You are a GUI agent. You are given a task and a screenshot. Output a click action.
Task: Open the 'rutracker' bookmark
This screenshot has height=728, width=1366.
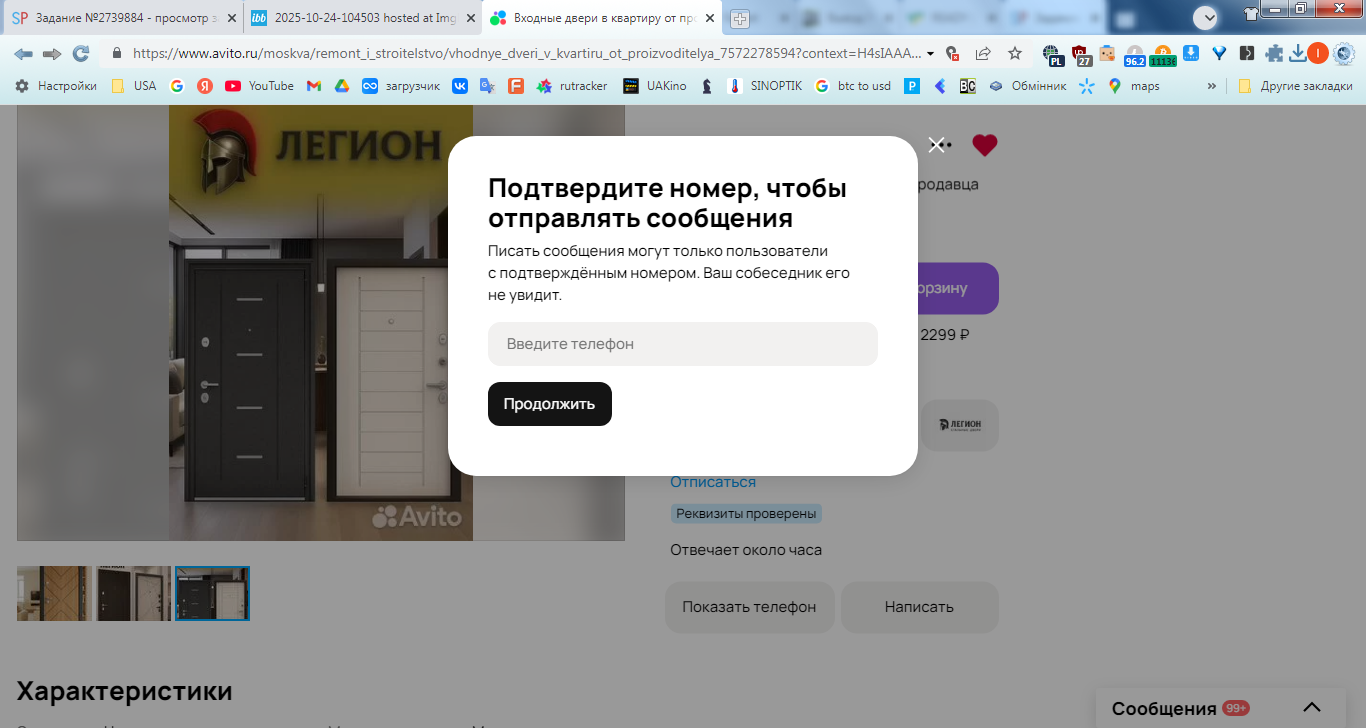[x=572, y=86]
